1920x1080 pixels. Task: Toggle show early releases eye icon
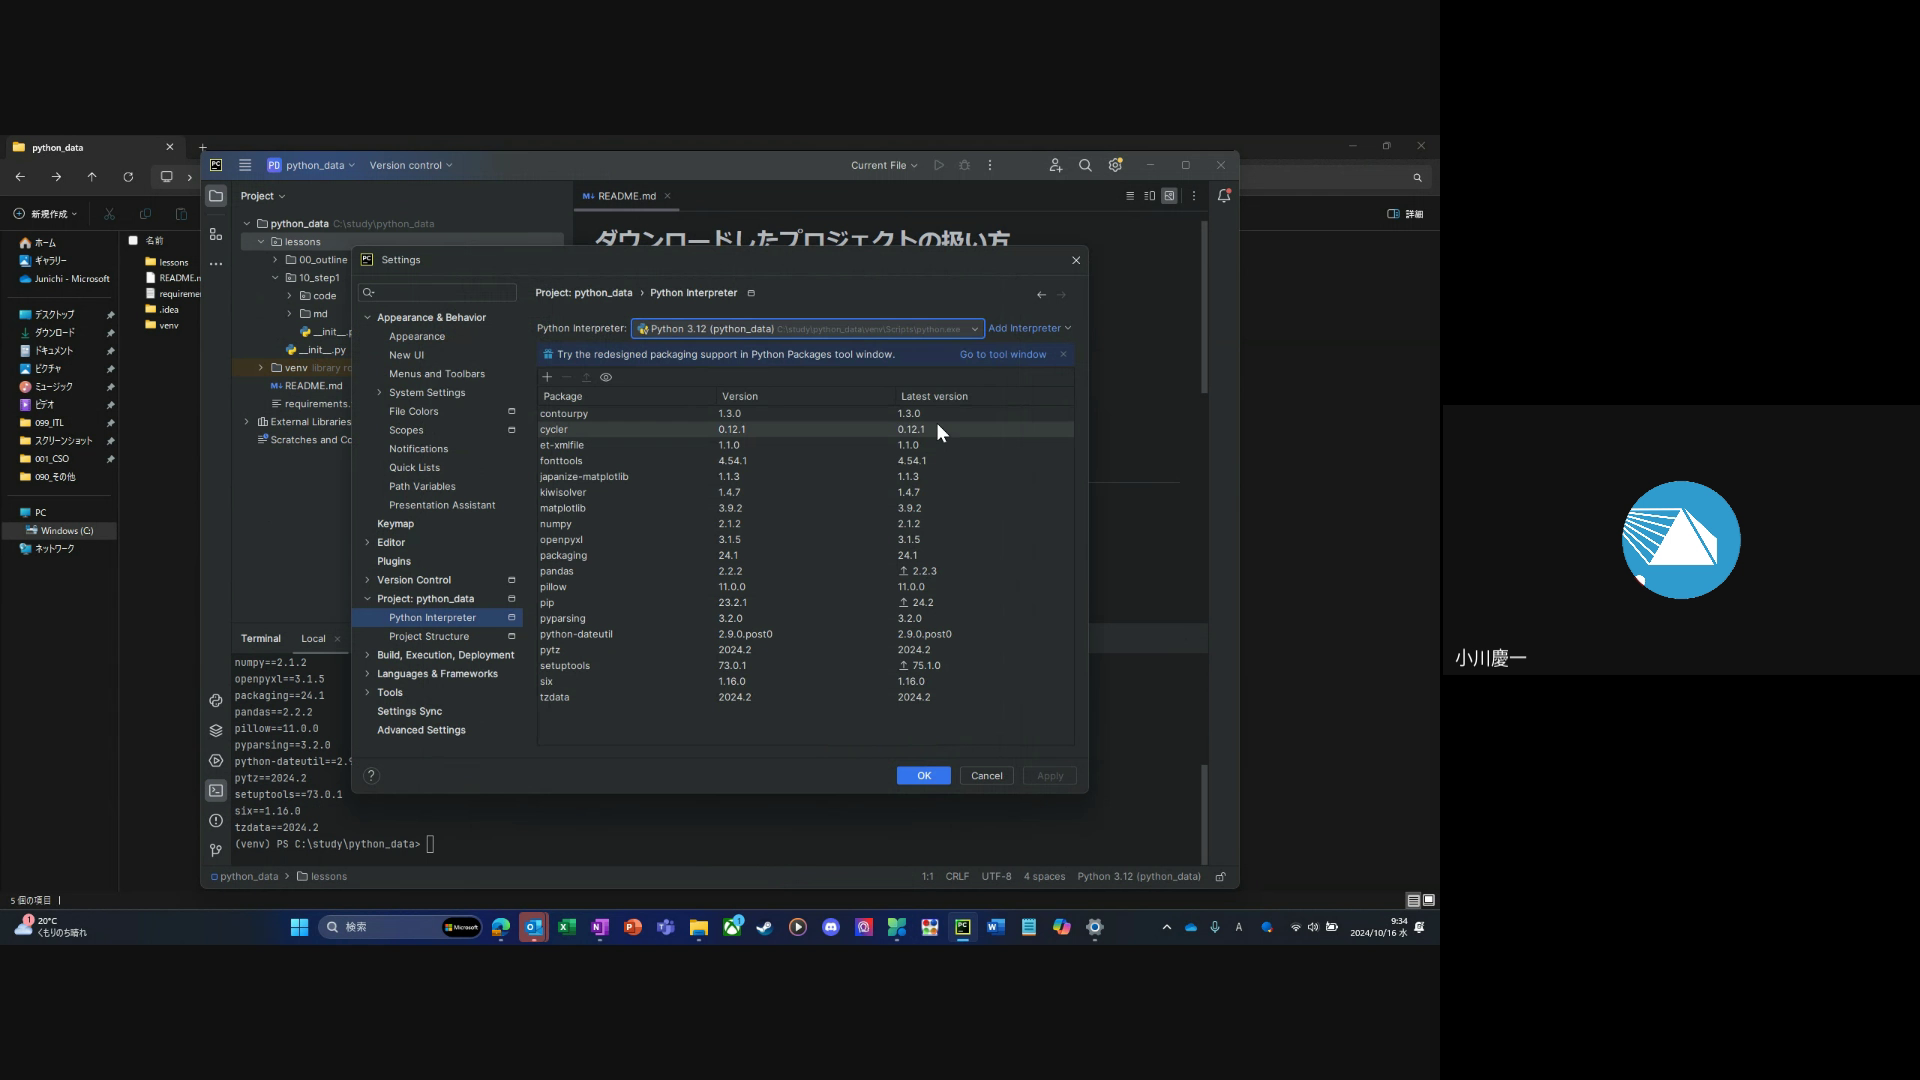pos(606,377)
